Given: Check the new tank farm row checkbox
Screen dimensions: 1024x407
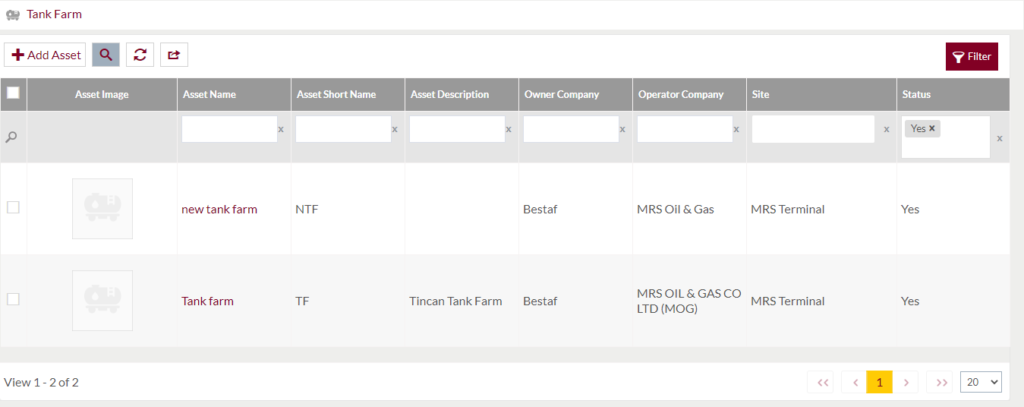Looking at the screenshot, I should click(13, 207).
